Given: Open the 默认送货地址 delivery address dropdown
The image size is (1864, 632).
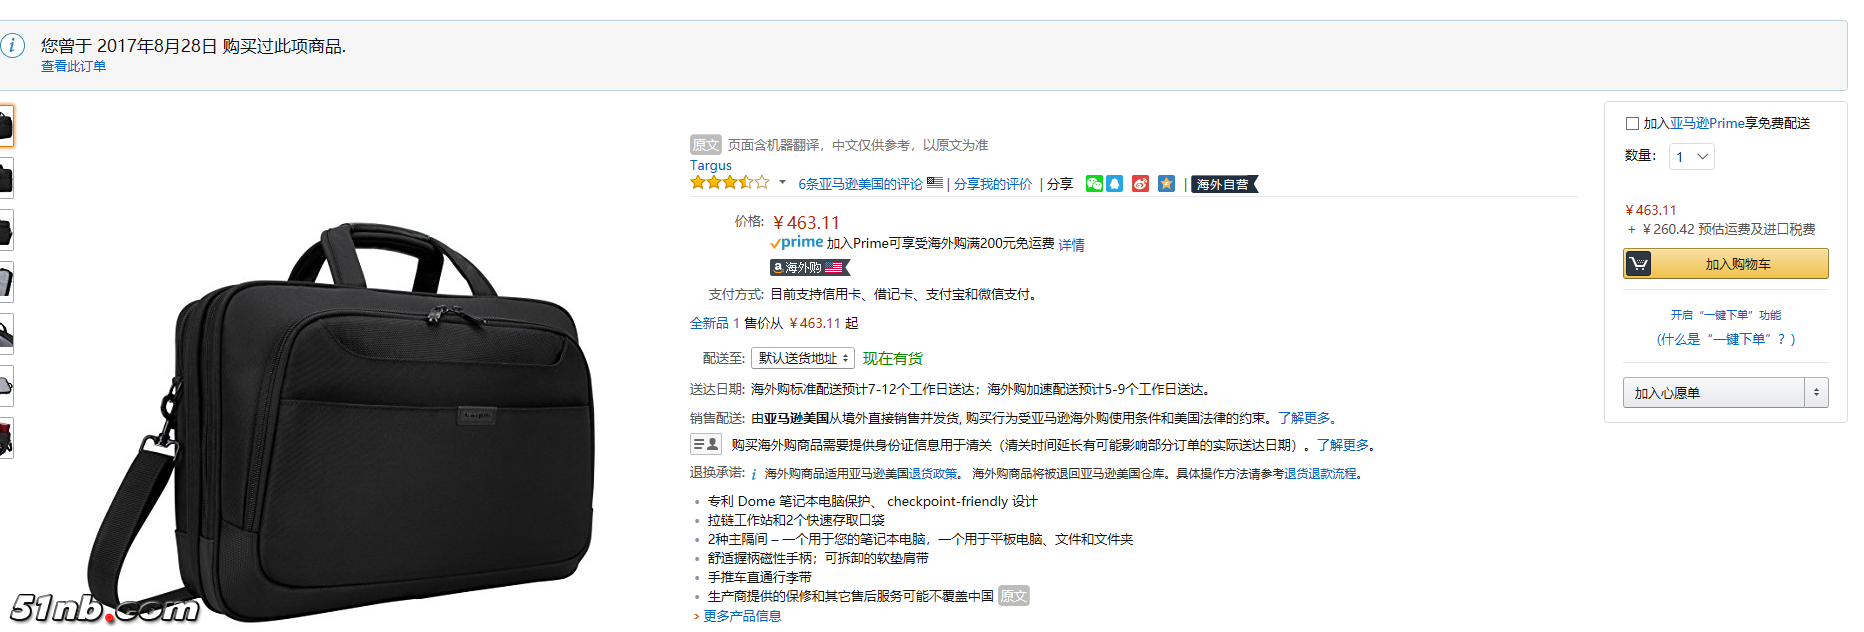Looking at the screenshot, I should click(803, 358).
